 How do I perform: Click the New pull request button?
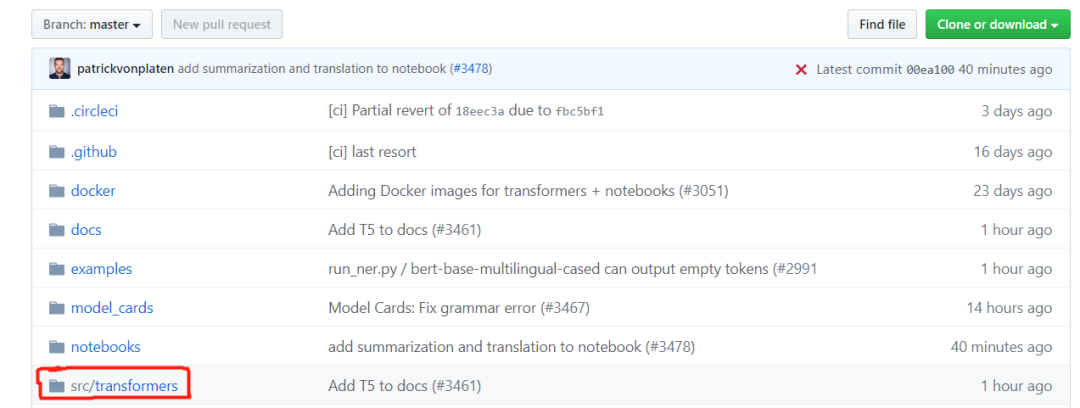pyautogui.click(x=222, y=24)
